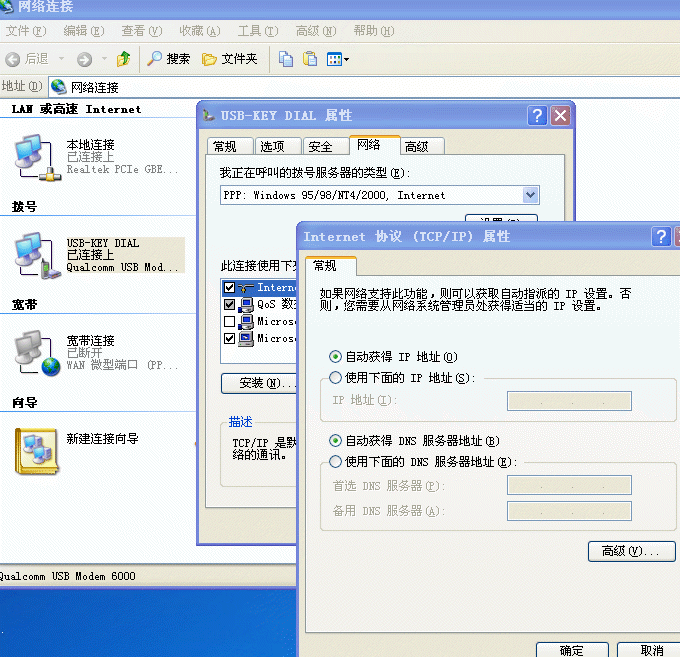Open the Views toolbar button
This screenshot has width=680, height=657.
(x=337, y=59)
